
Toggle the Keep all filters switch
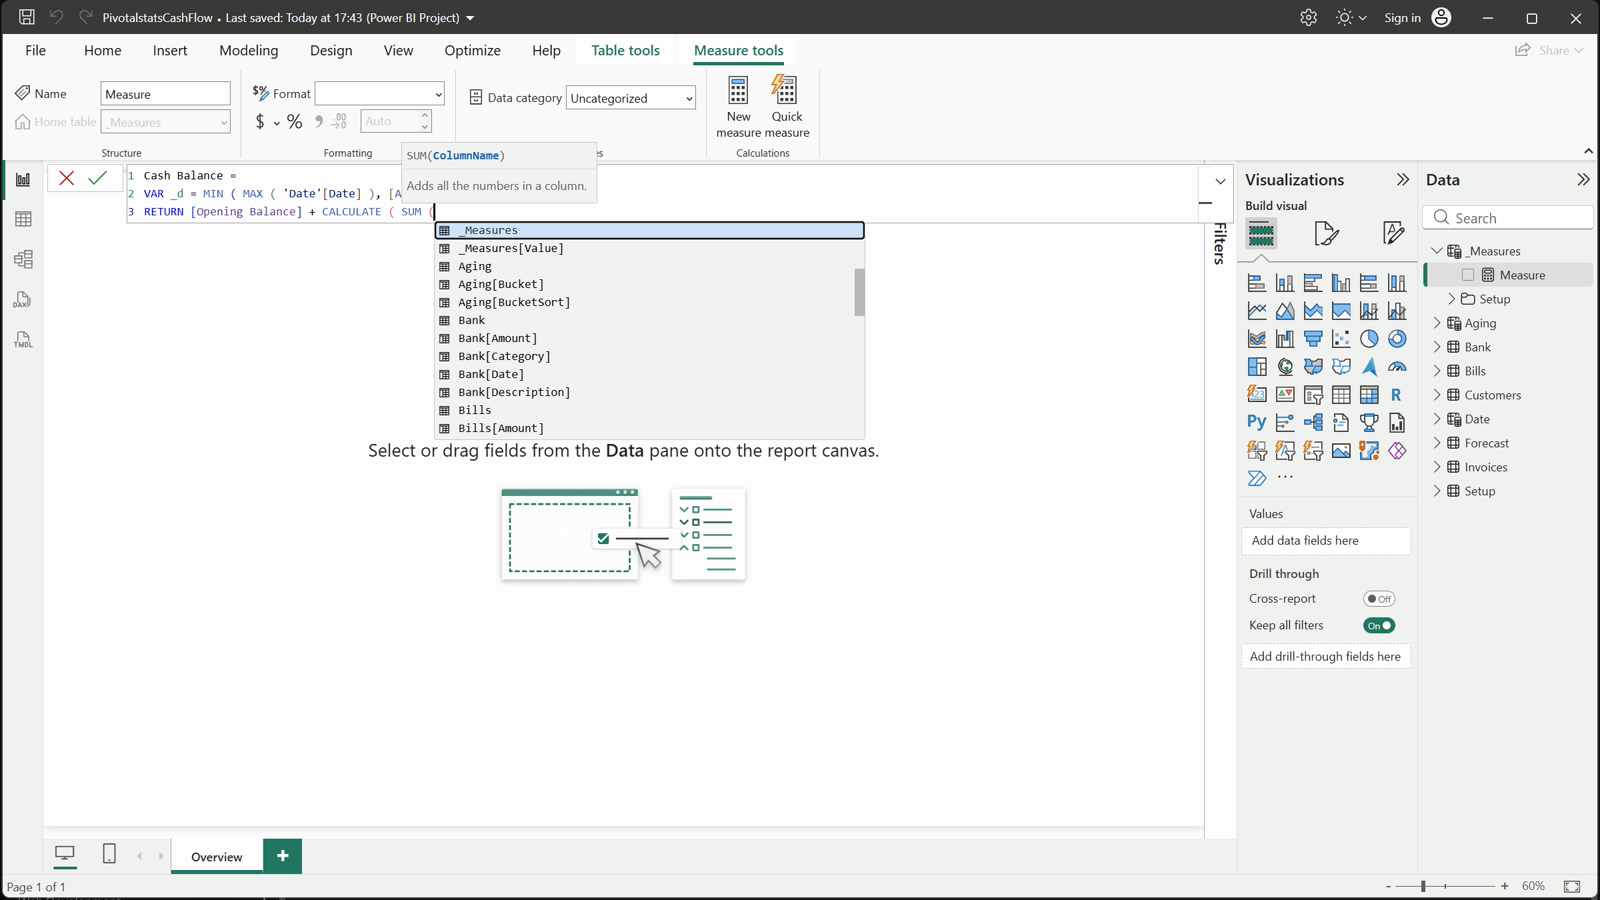[1379, 625]
